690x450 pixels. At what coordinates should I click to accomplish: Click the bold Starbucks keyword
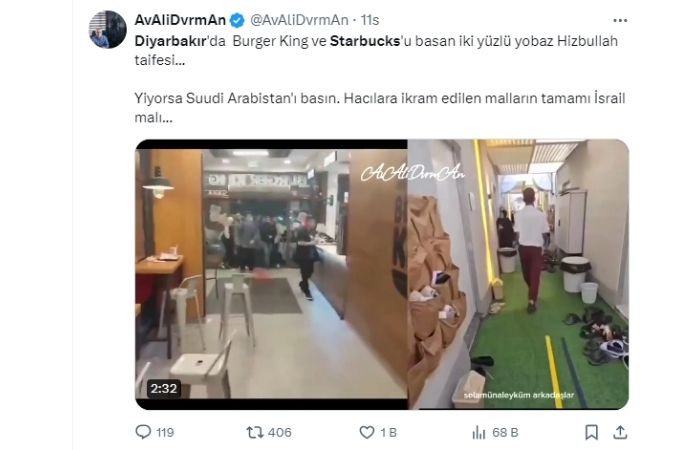365,41
